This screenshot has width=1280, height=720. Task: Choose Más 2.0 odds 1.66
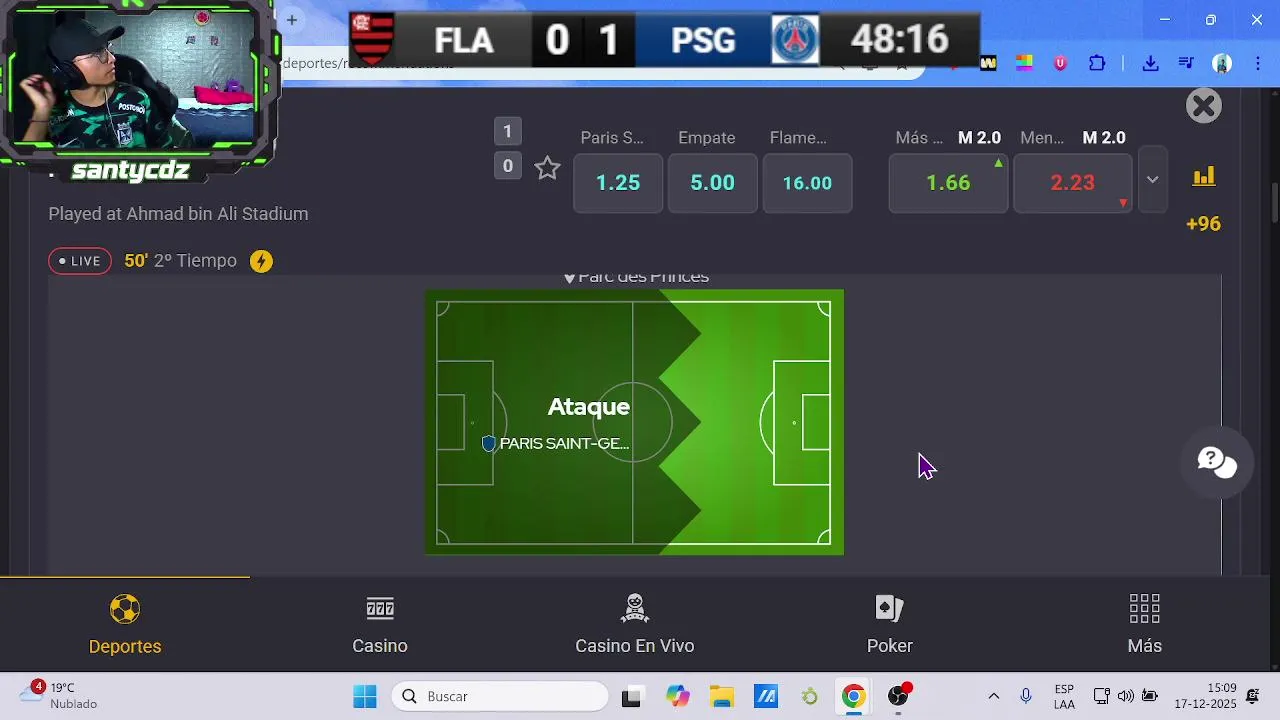[948, 183]
